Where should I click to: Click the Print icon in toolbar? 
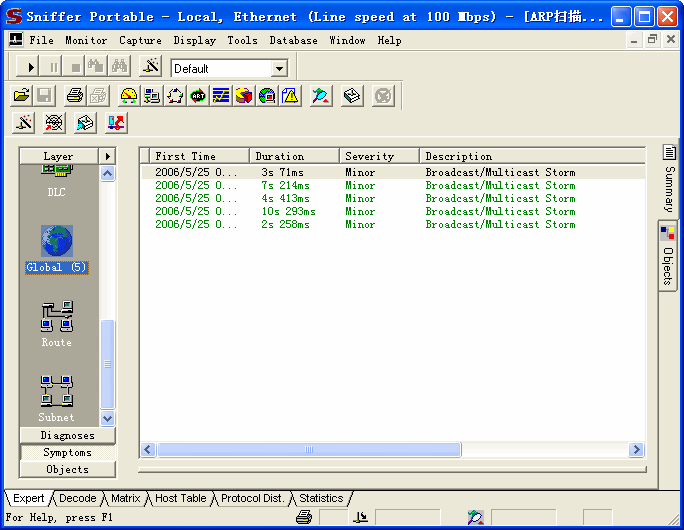[x=74, y=96]
